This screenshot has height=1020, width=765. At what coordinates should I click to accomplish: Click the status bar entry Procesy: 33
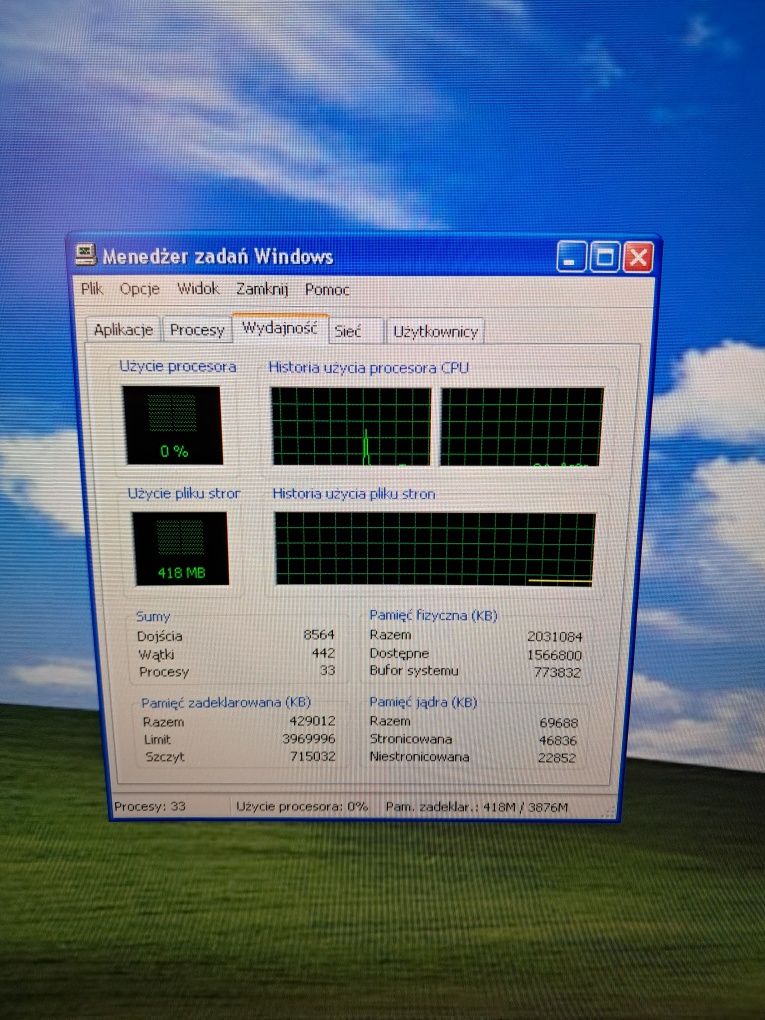150,807
